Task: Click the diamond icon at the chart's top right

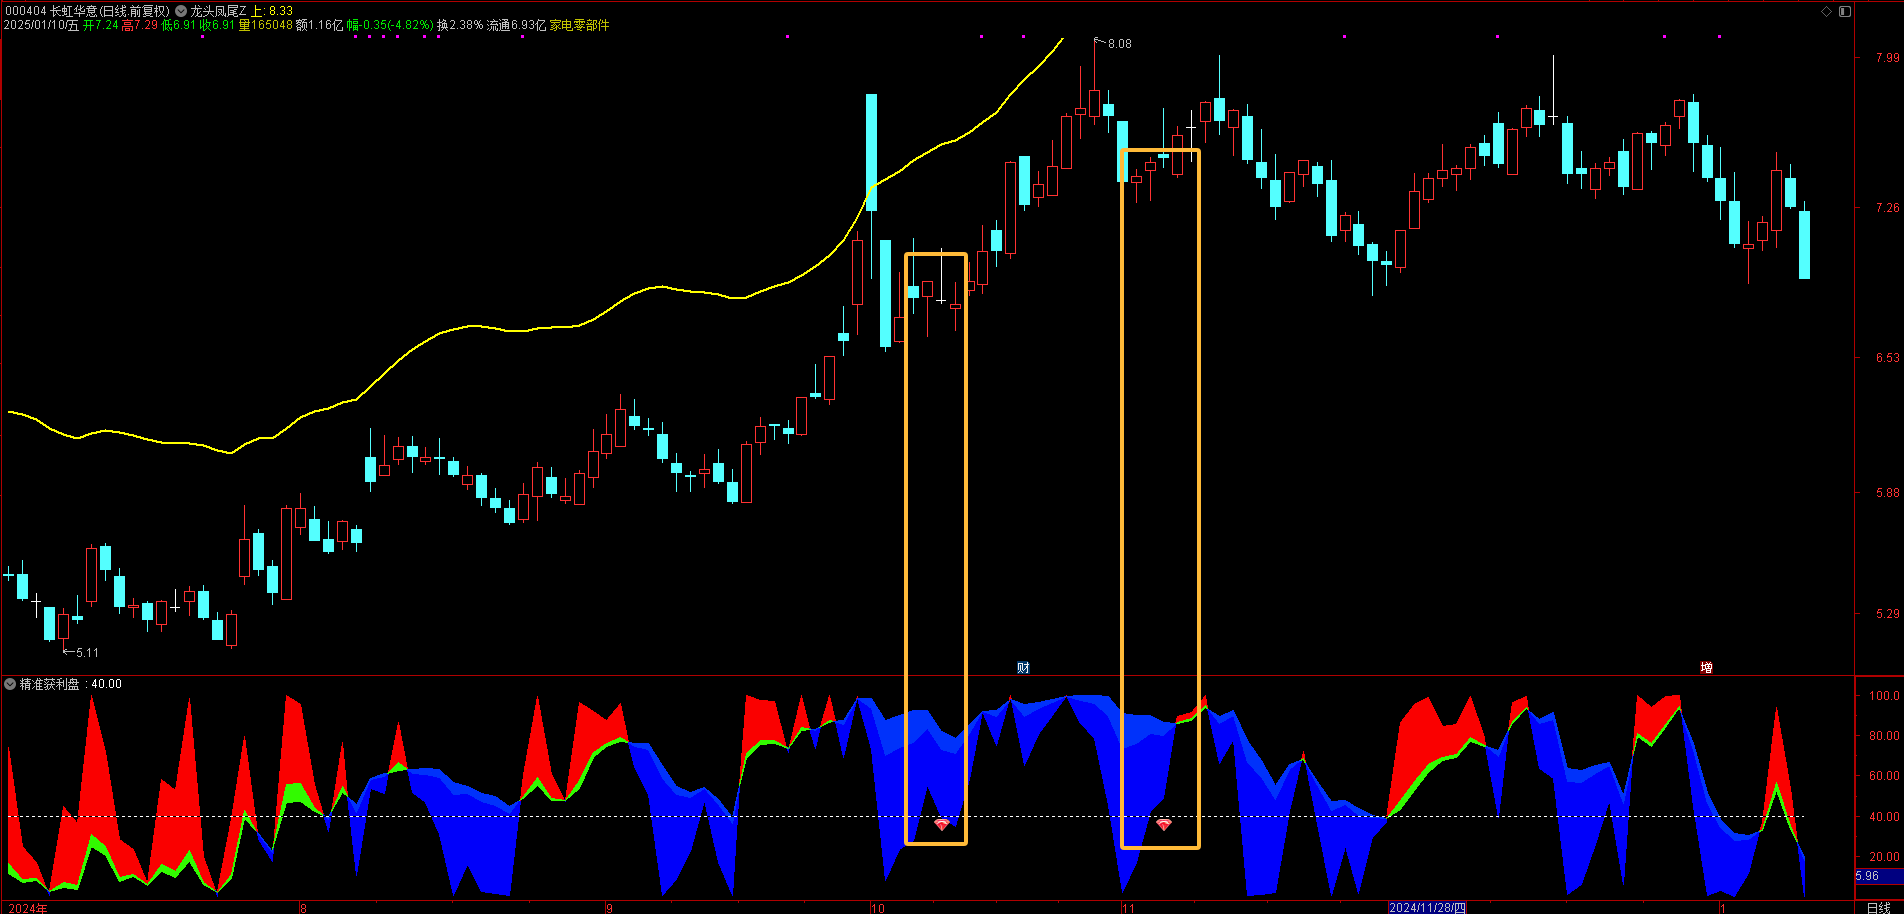Action: (x=1826, y=11)
